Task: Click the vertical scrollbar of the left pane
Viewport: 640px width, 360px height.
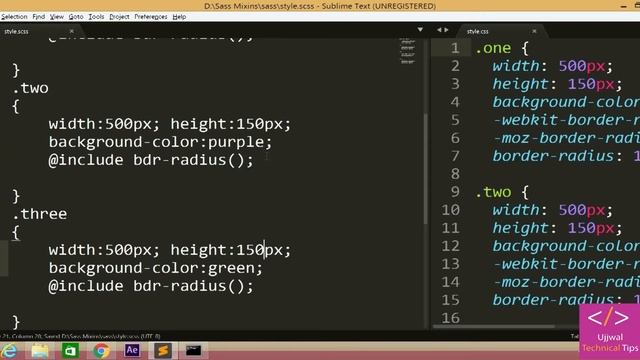Action: coord(426,168)
